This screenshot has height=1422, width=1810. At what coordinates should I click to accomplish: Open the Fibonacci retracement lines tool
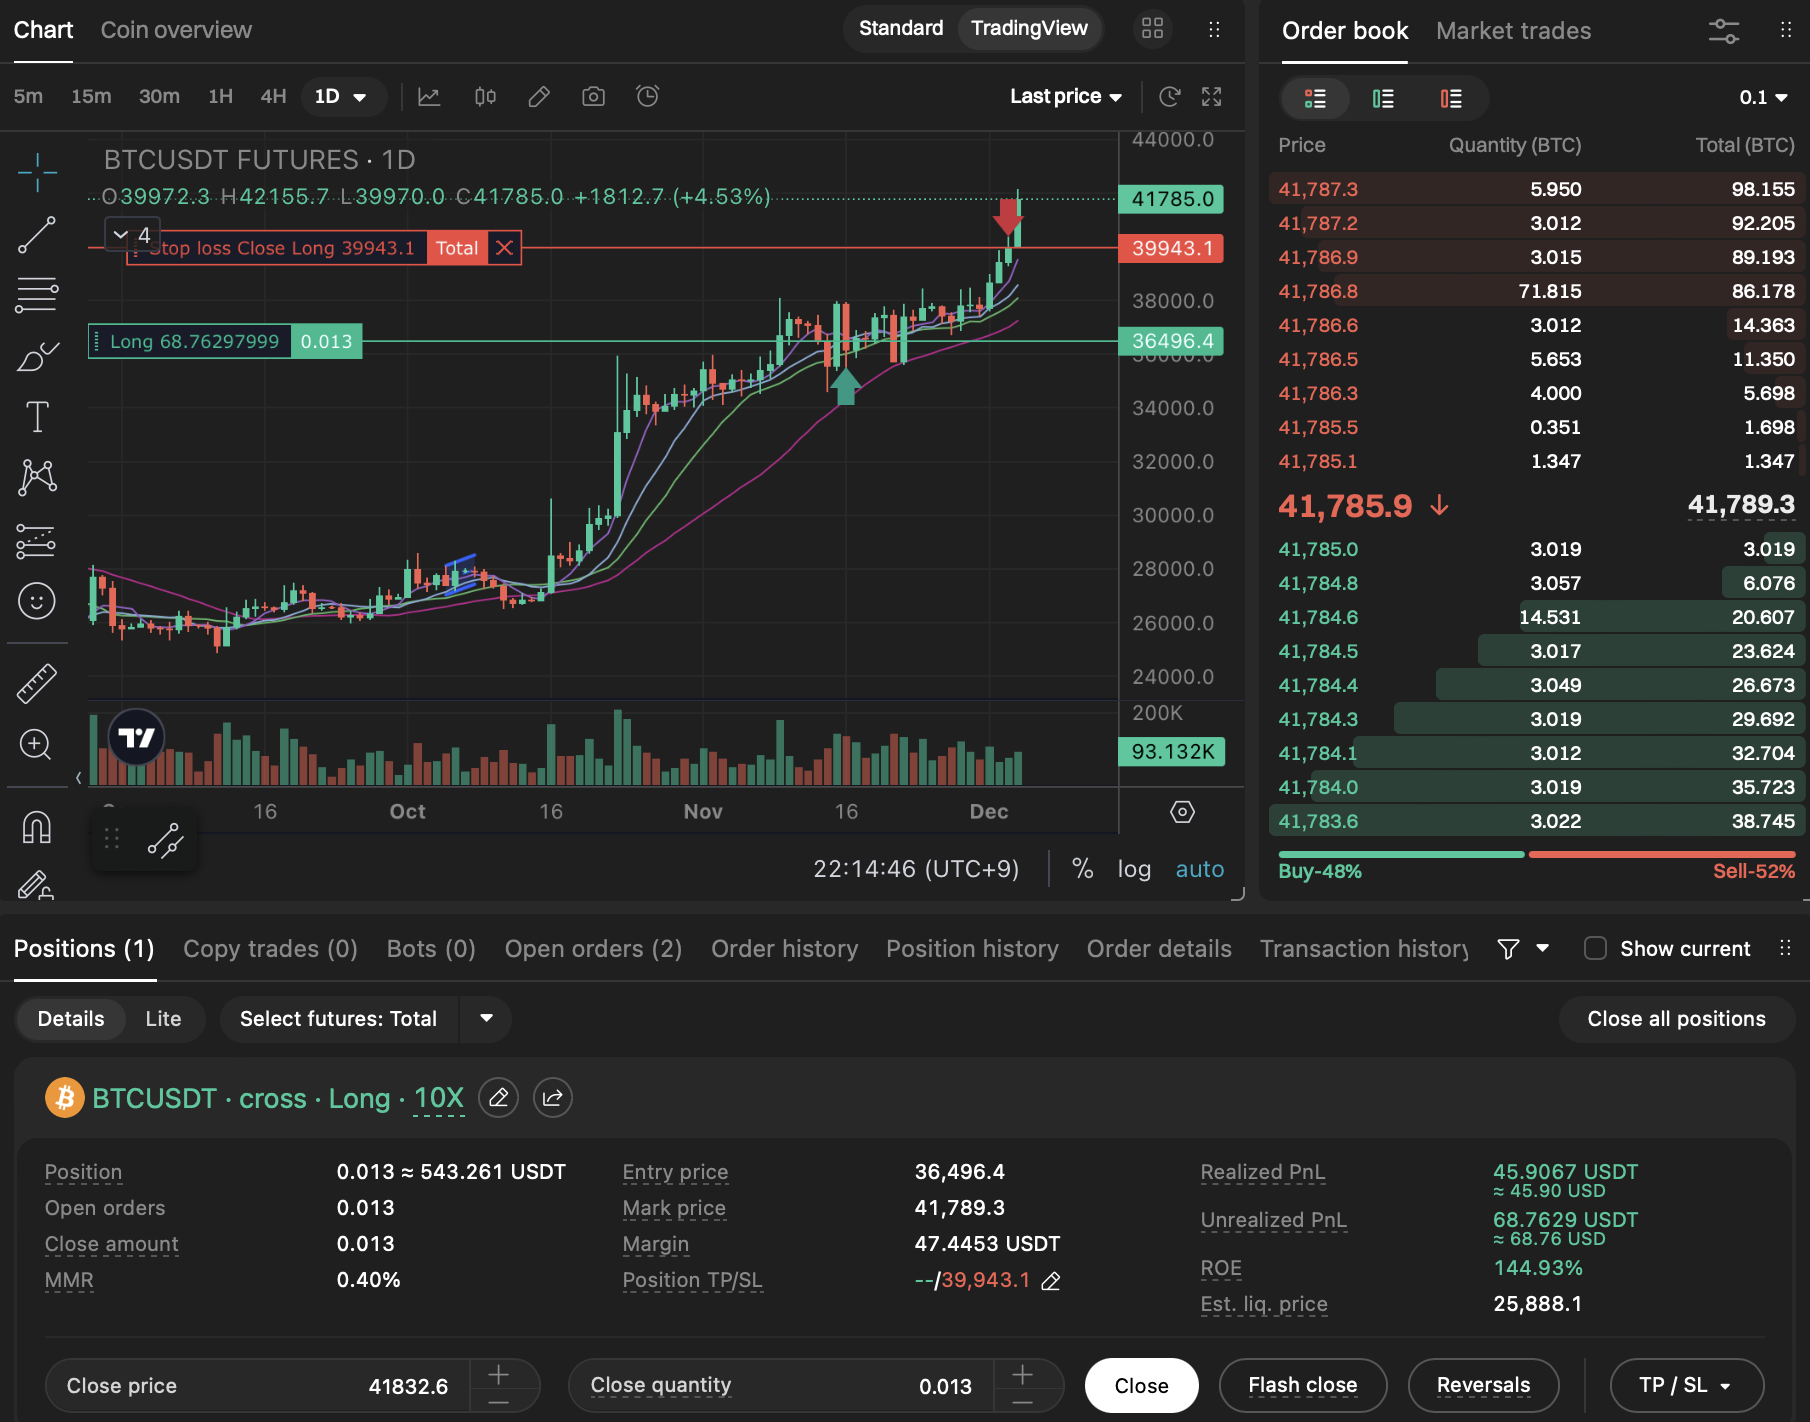[x=37, y=295]
